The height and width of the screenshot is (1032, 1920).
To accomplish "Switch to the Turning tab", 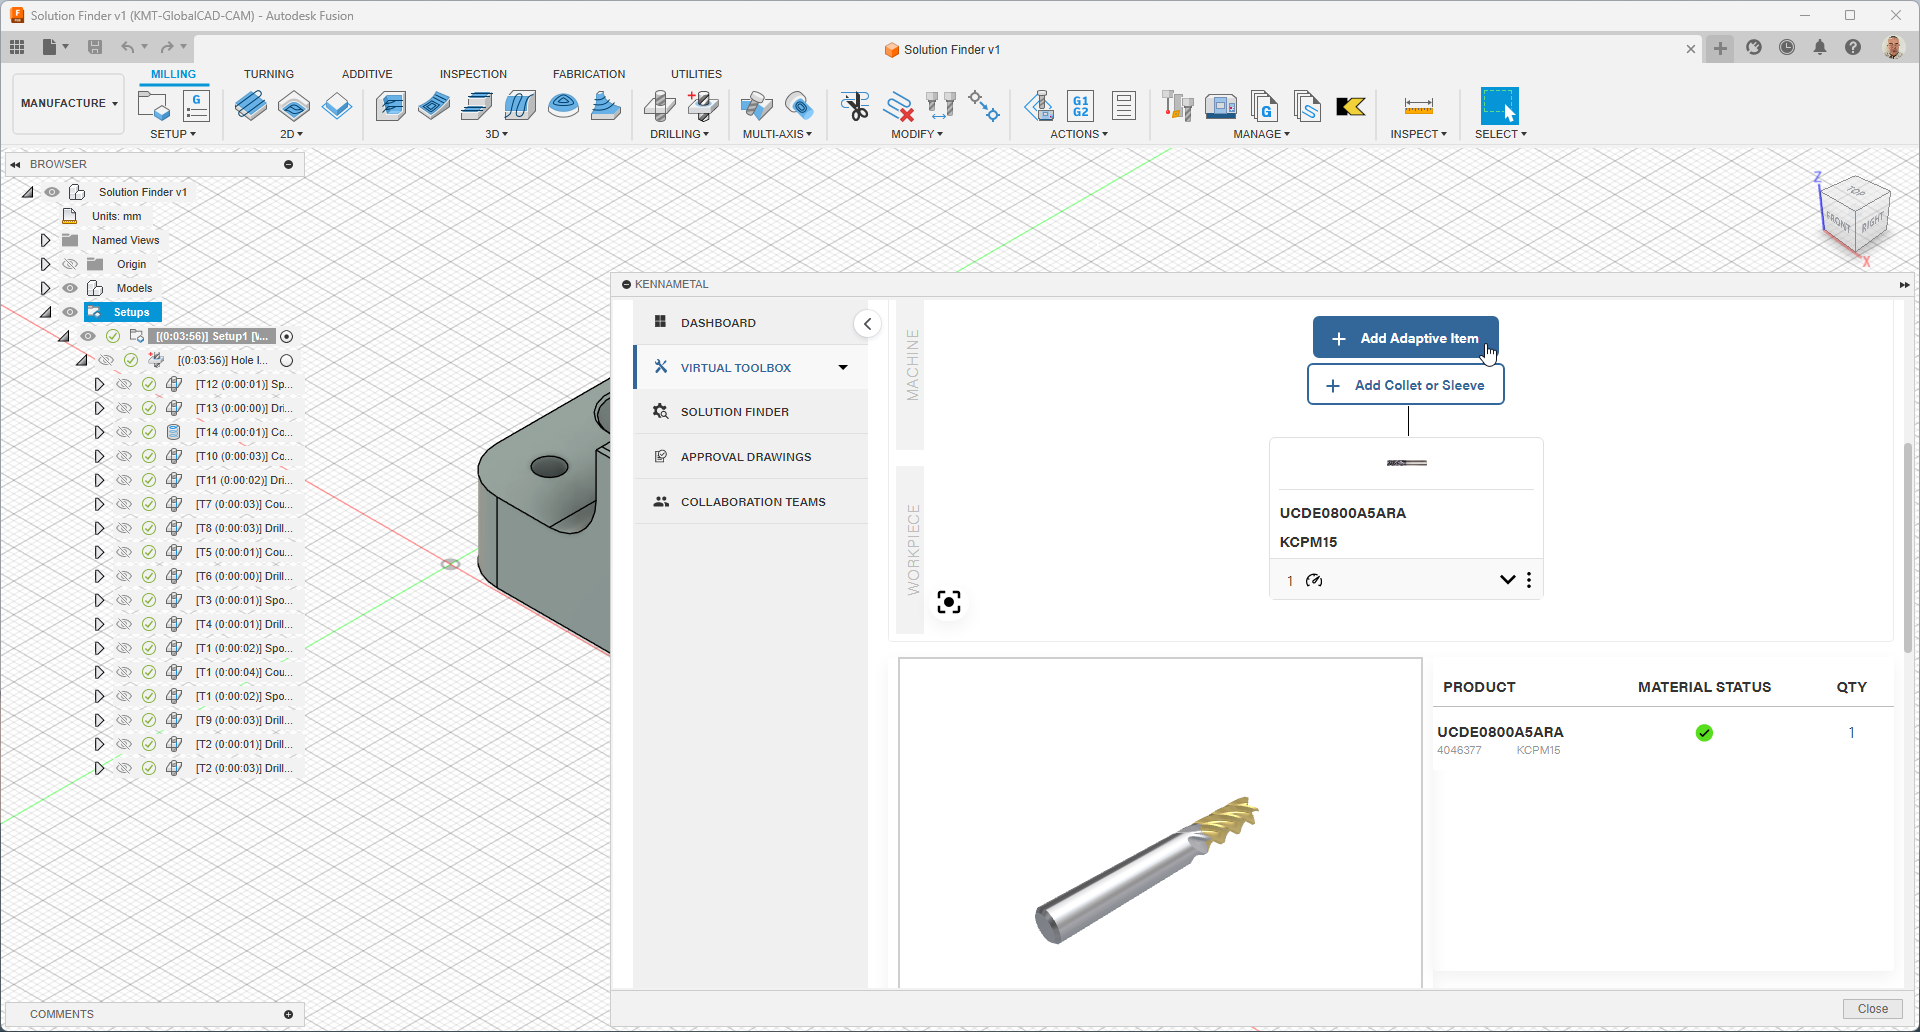I will tap(268, 74).
